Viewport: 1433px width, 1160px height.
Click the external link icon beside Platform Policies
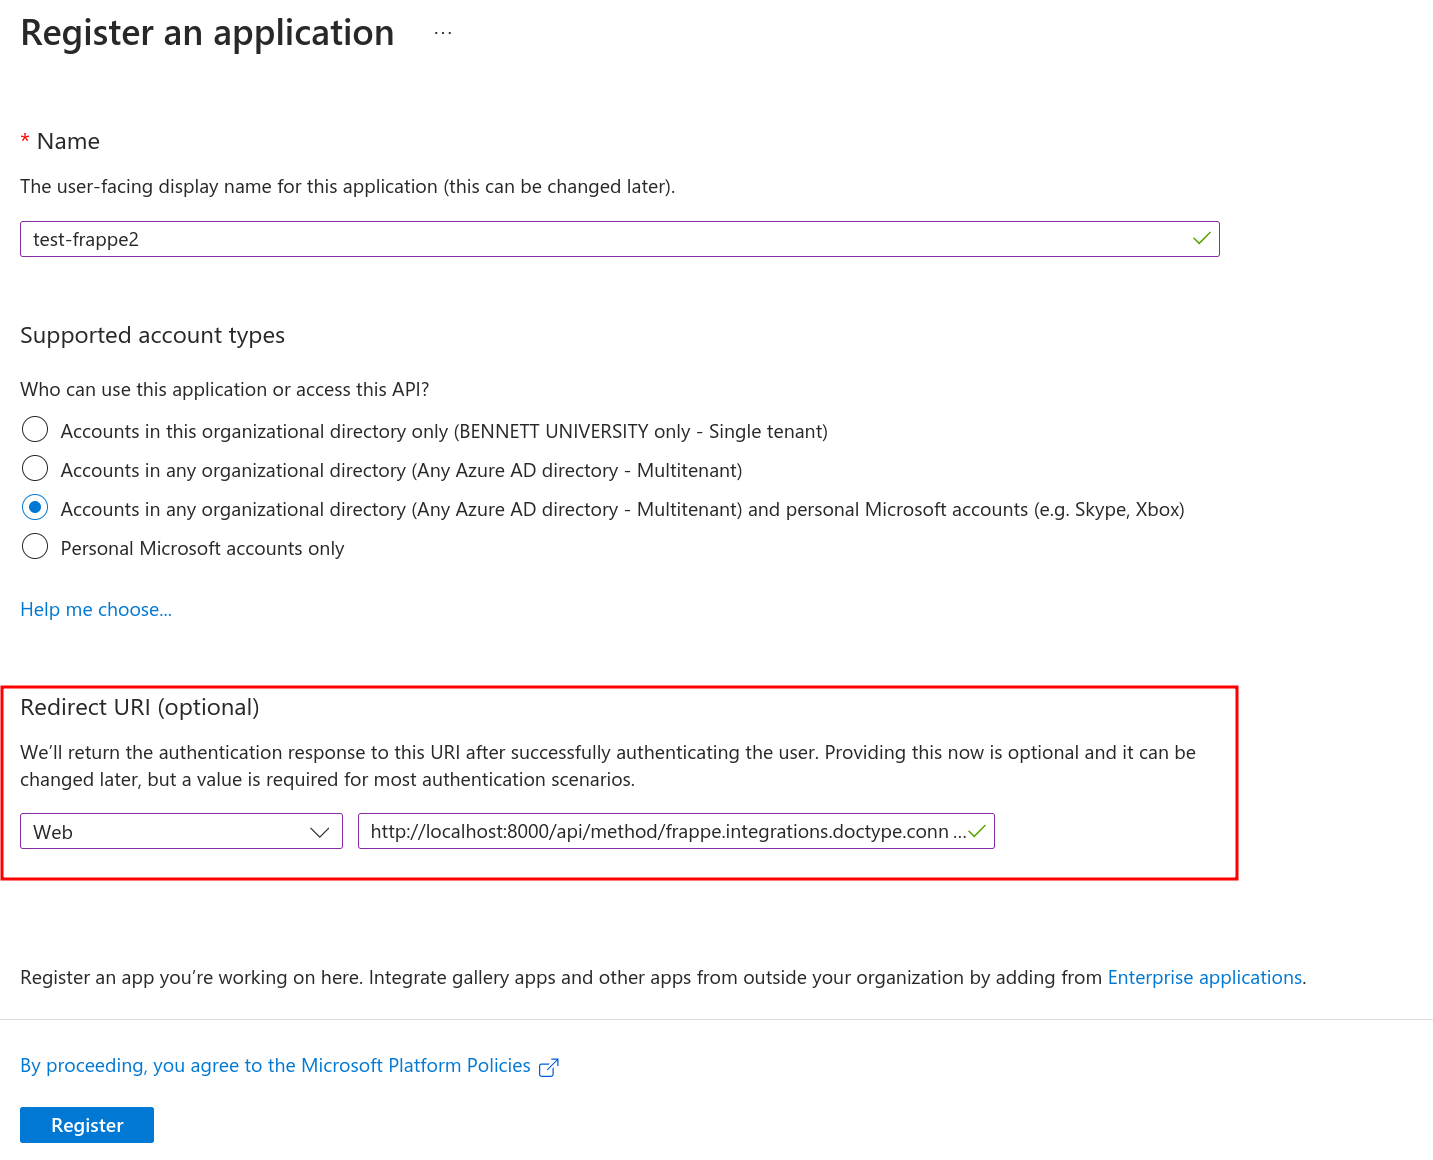(548, 1067)
